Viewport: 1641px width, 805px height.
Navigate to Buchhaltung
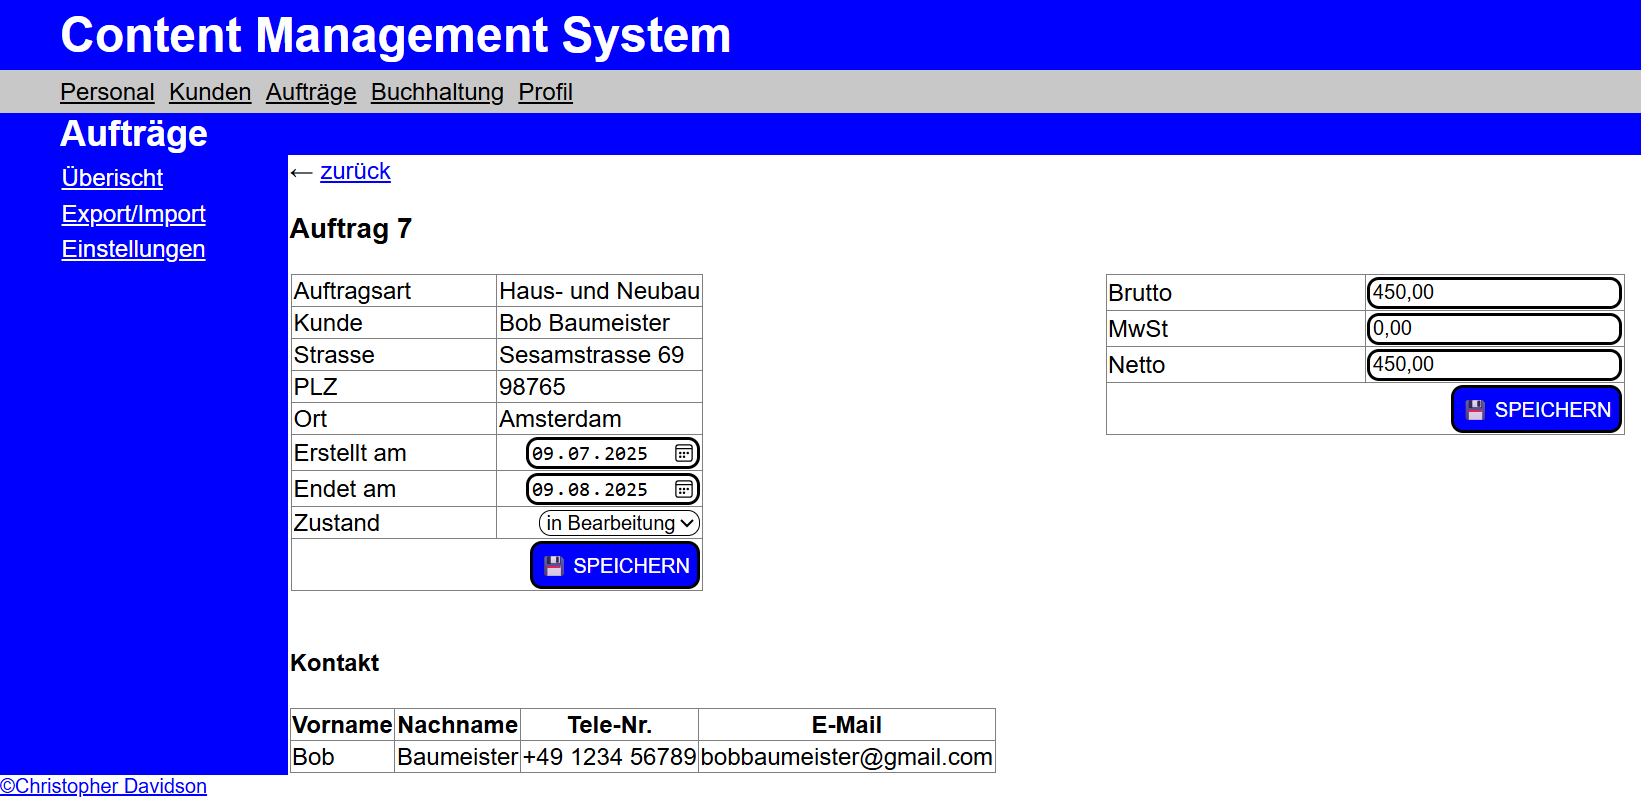pyautogui.click(x=437, y=92)
